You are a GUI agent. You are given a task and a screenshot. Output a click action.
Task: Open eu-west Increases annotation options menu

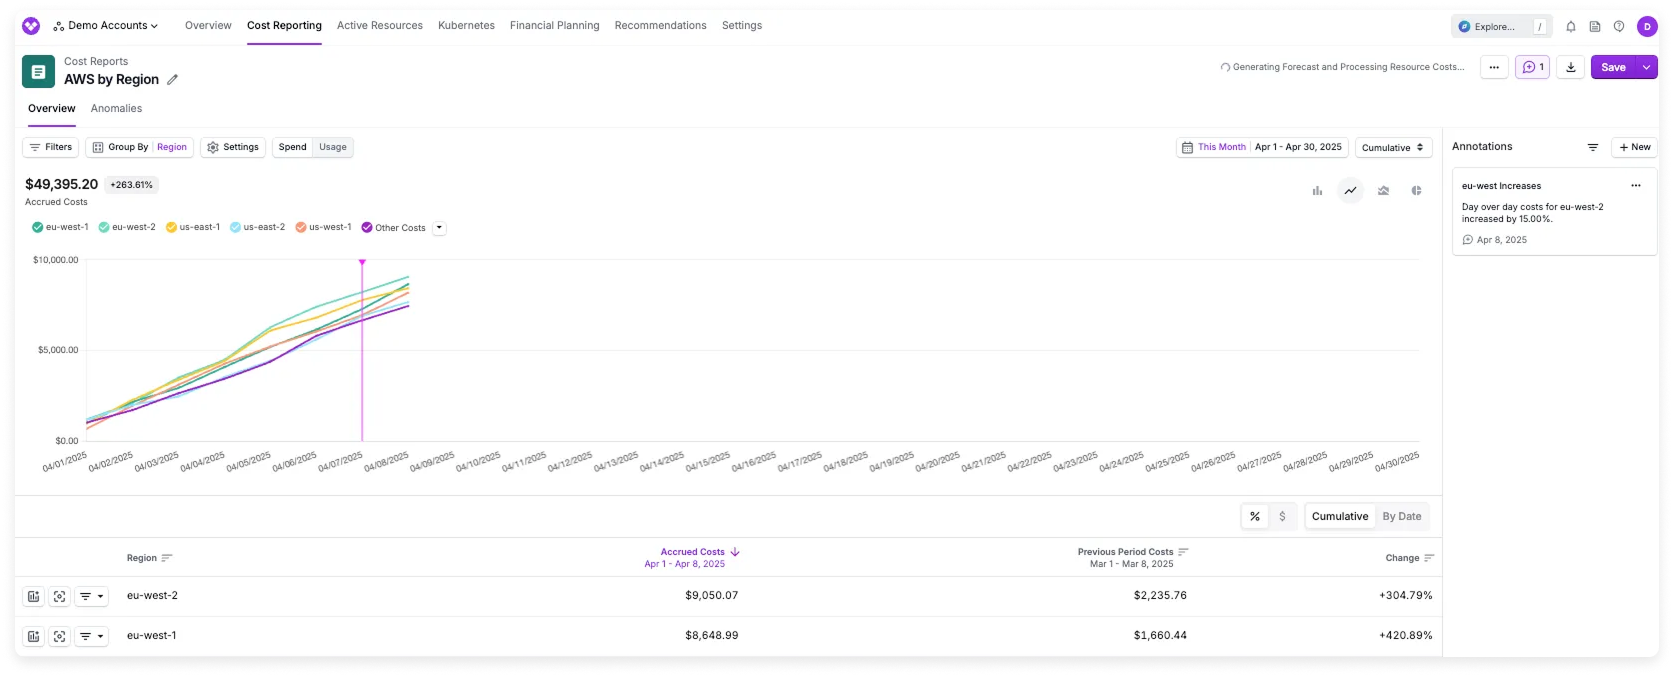click(x=1636, y=185)
